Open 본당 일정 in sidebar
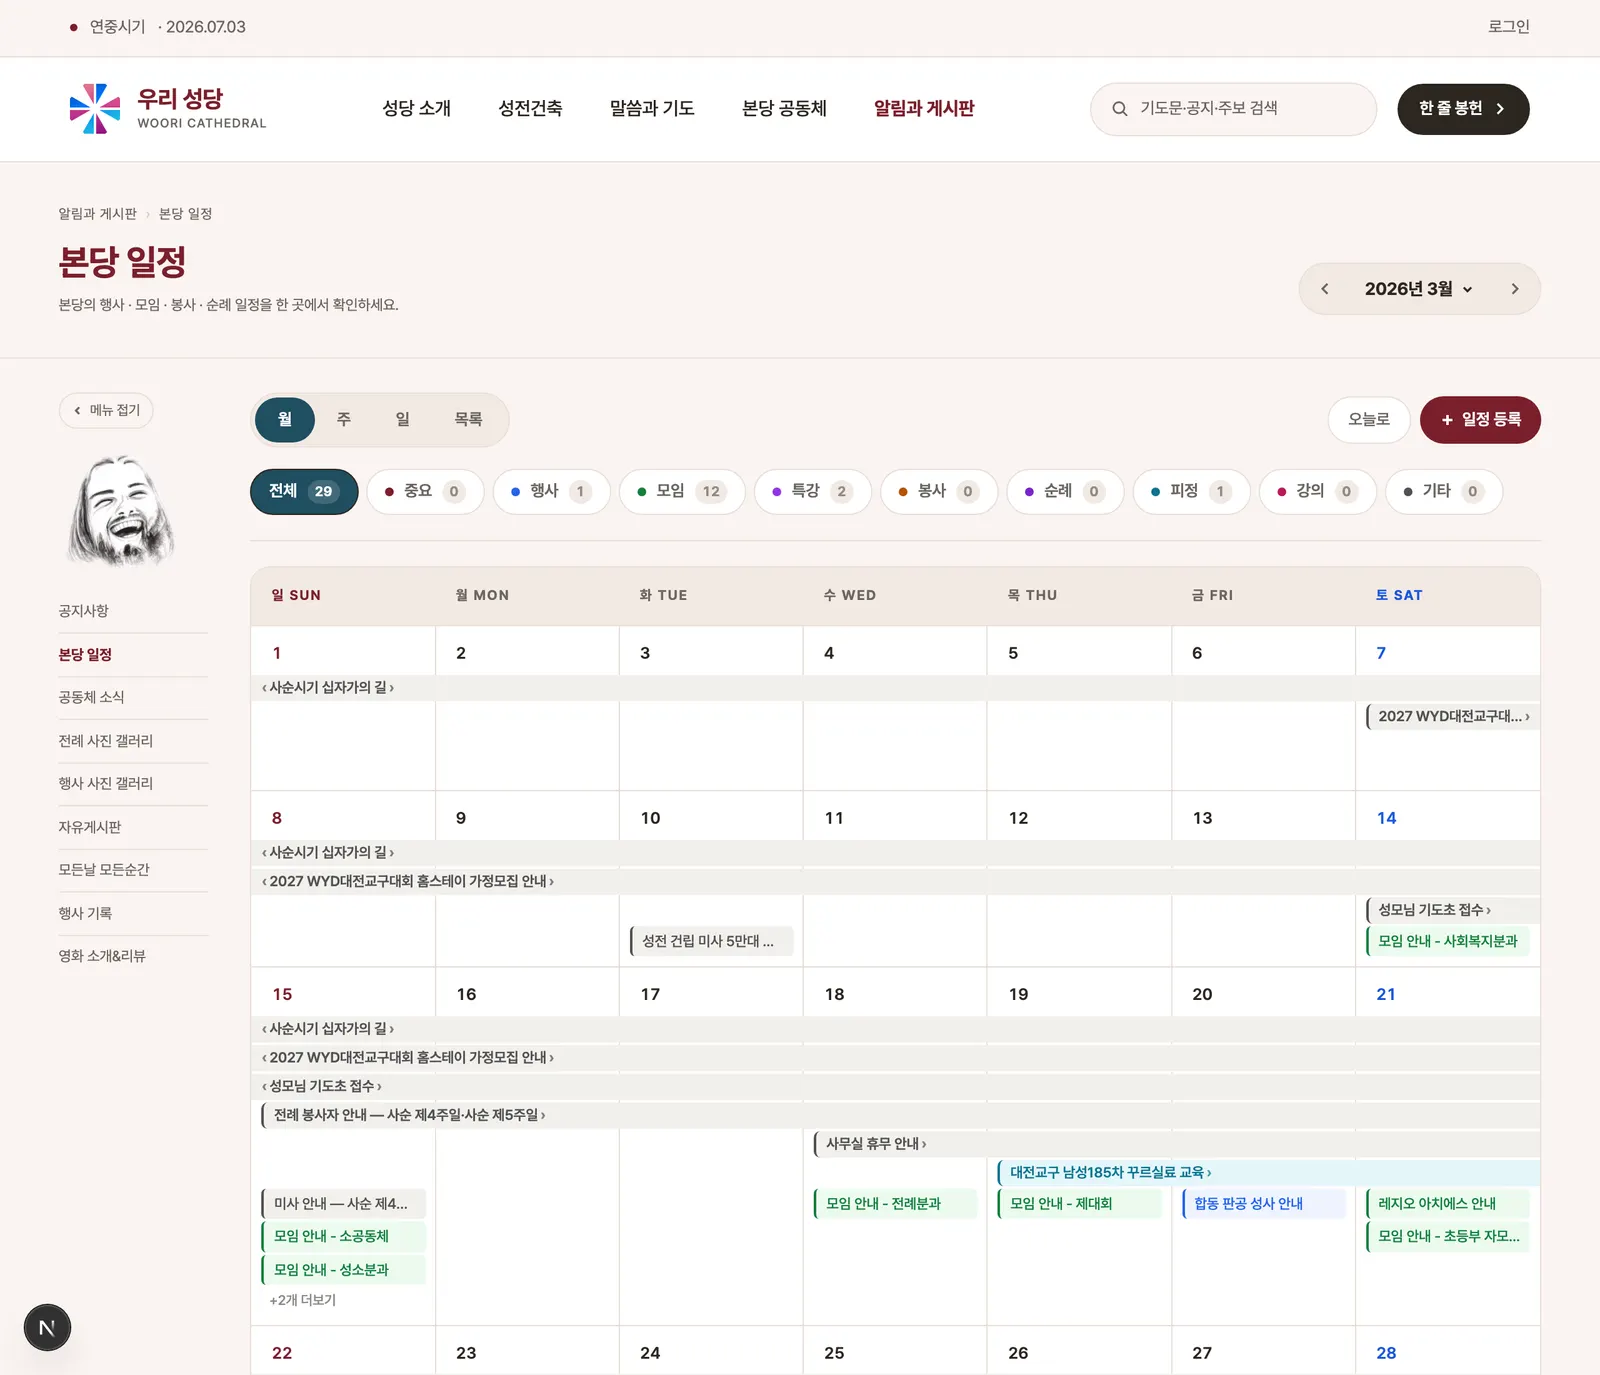 pos(85,654)
